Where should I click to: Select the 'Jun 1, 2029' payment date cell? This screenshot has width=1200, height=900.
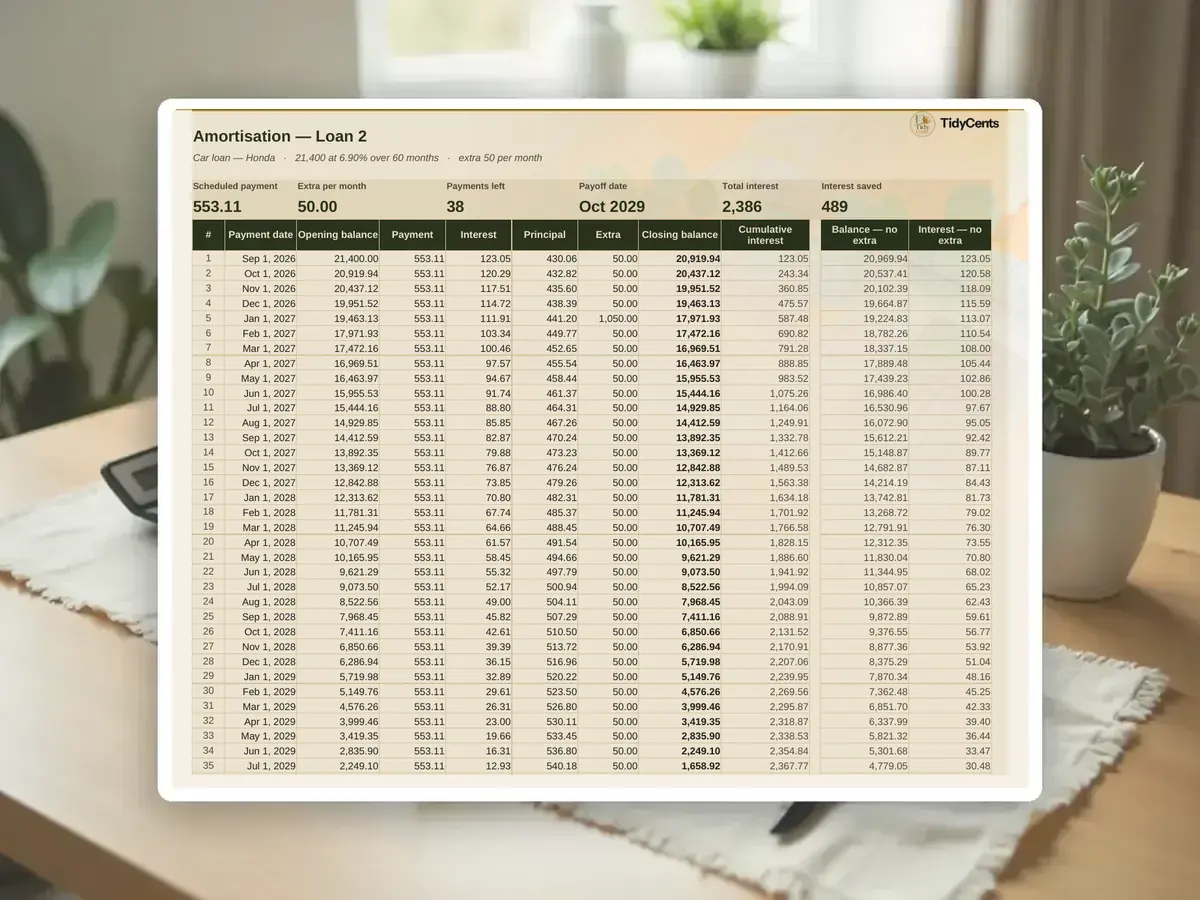point(260,751)
